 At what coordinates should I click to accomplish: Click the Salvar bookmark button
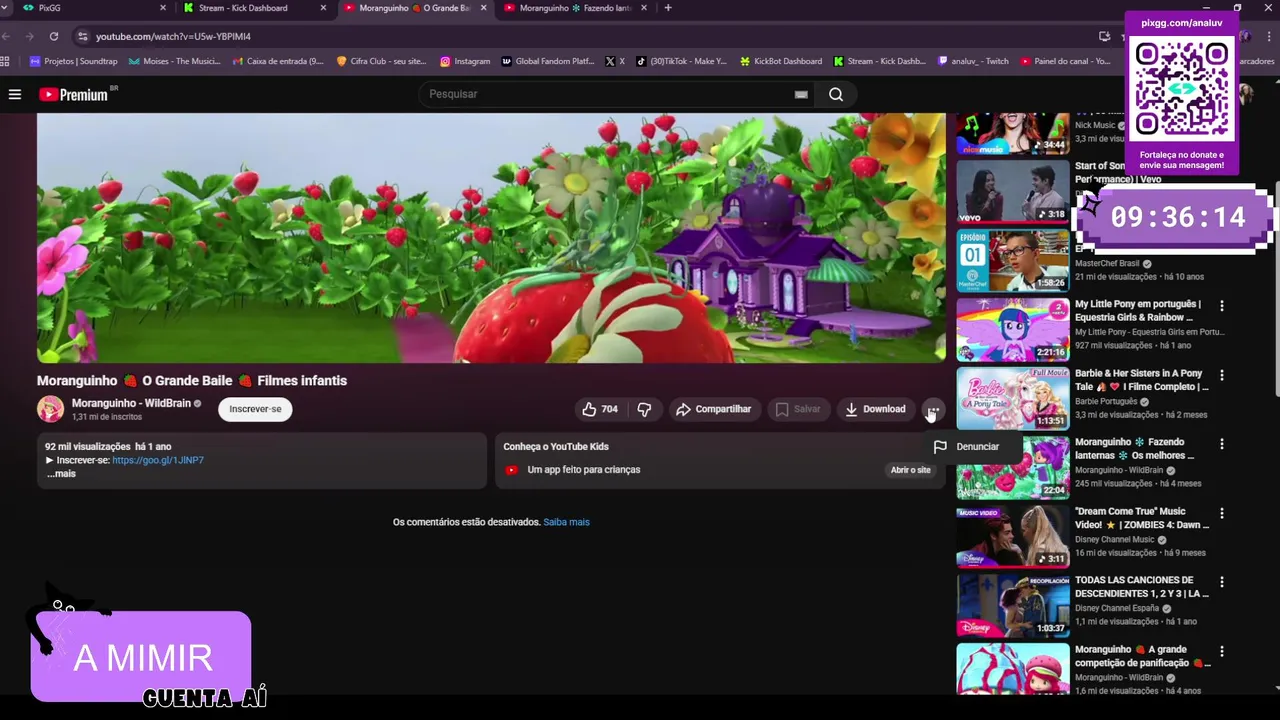point(798,409)
